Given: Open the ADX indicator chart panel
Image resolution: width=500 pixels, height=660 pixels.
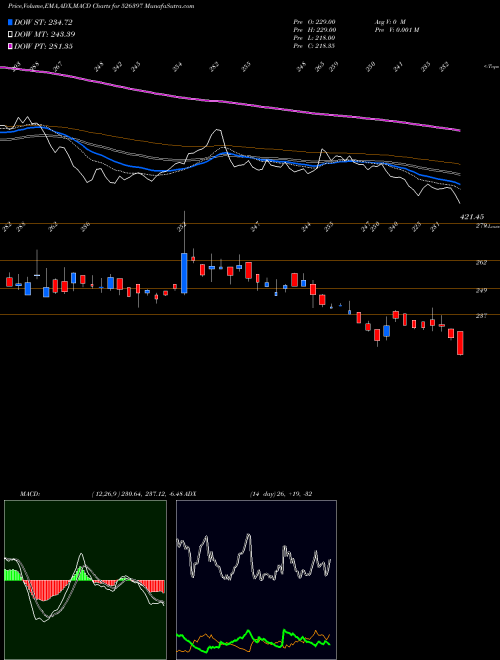Looking at the screenshot, I should 256,580.
